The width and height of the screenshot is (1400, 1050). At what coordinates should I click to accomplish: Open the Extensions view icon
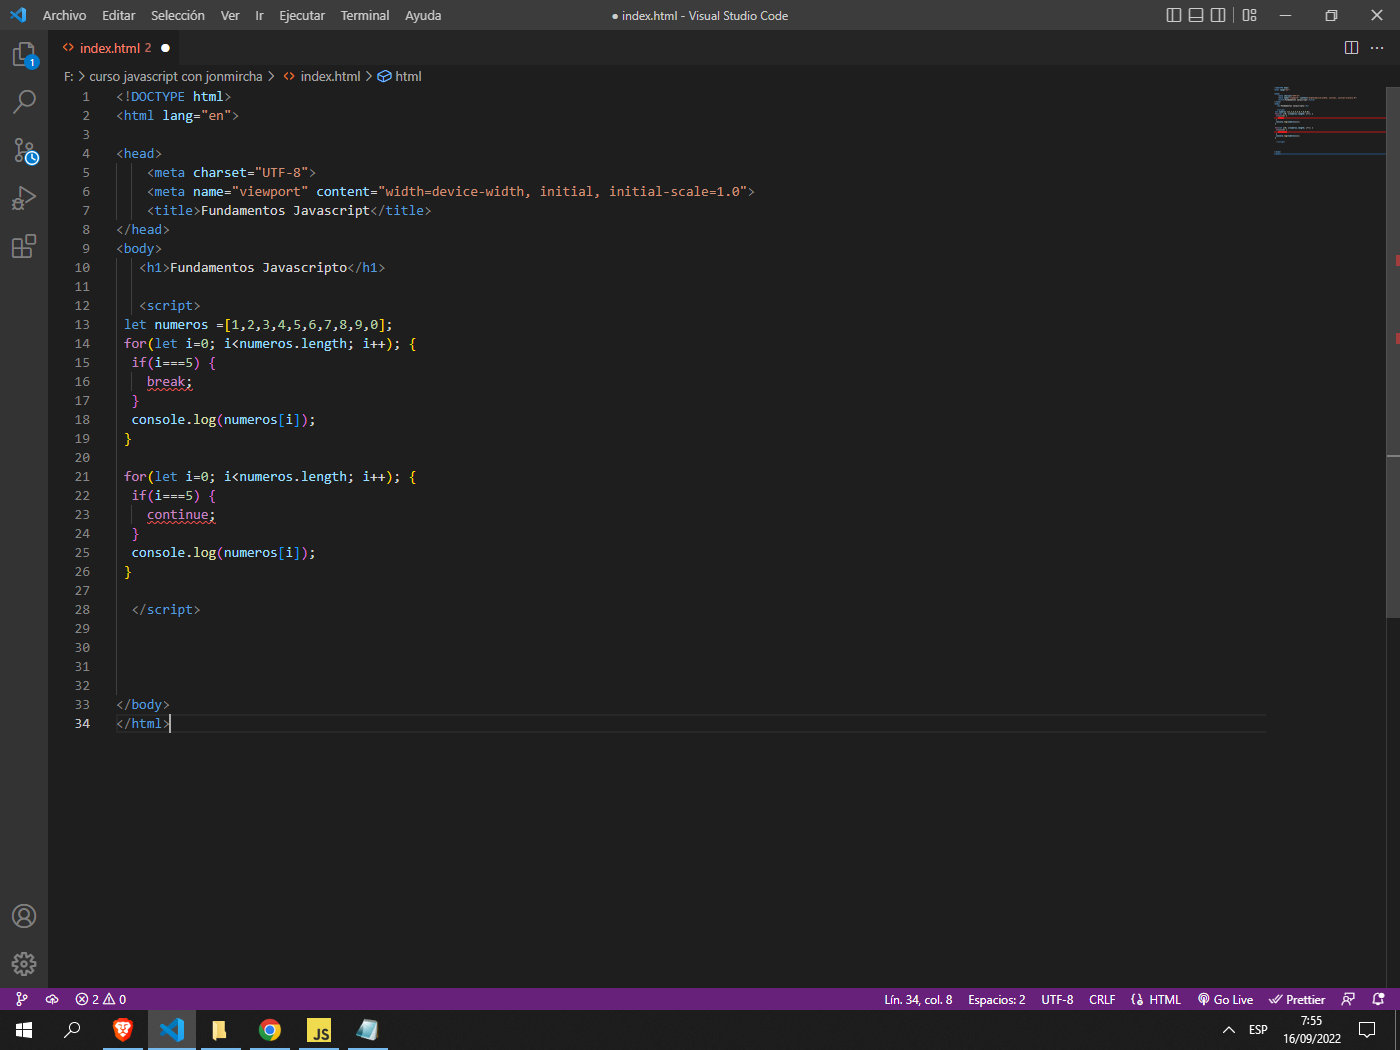click(x=24, y=246)
